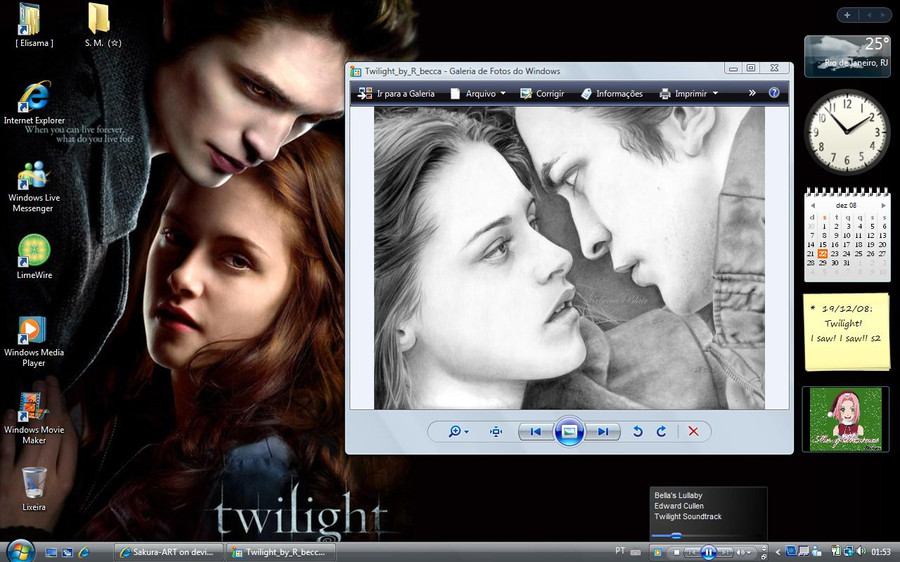The width and height of the screenshot is (900, 562).
Task: Click video/visualization toggle above restore icon
Action: [764, 548]
